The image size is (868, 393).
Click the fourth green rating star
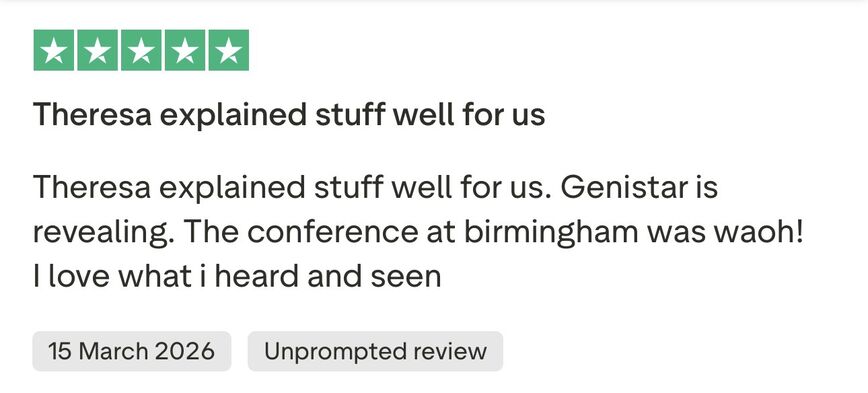(185, 50)
